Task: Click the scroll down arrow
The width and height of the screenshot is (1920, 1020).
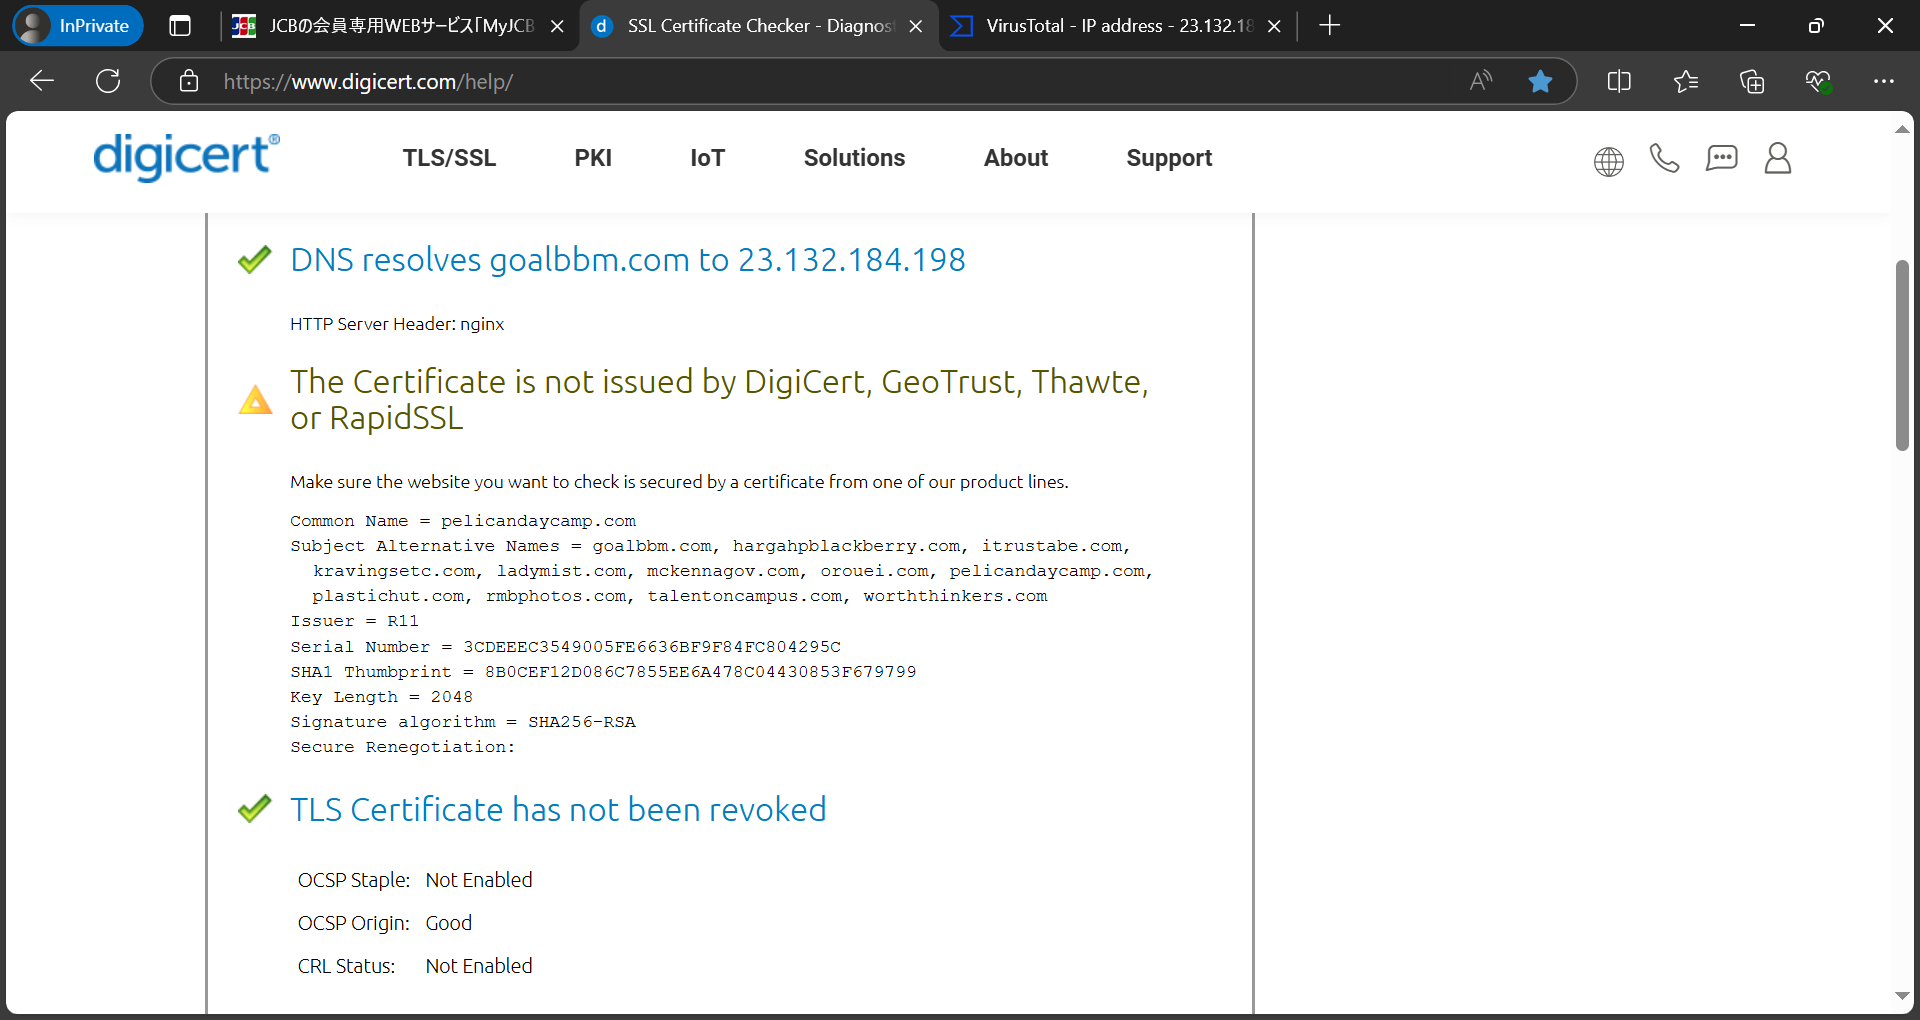Action: (x=1902, y=996)
